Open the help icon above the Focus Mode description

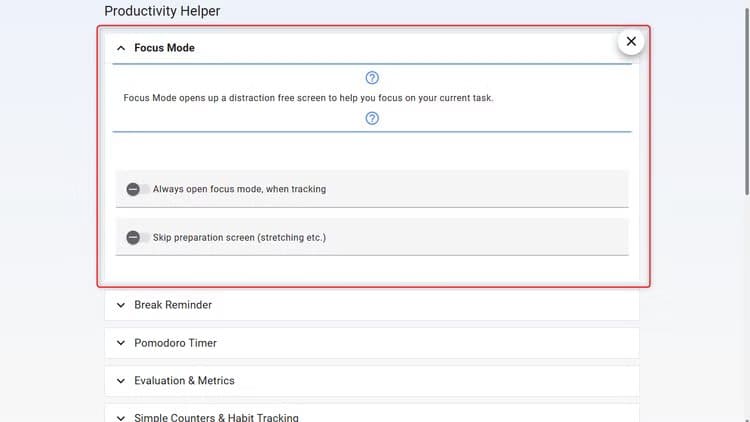click(372, 78)
